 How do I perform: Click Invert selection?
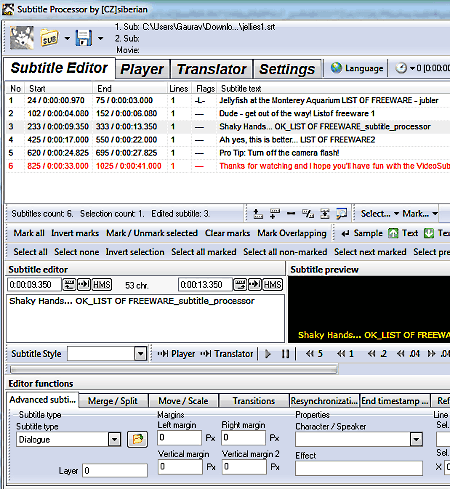coord(135,252)
